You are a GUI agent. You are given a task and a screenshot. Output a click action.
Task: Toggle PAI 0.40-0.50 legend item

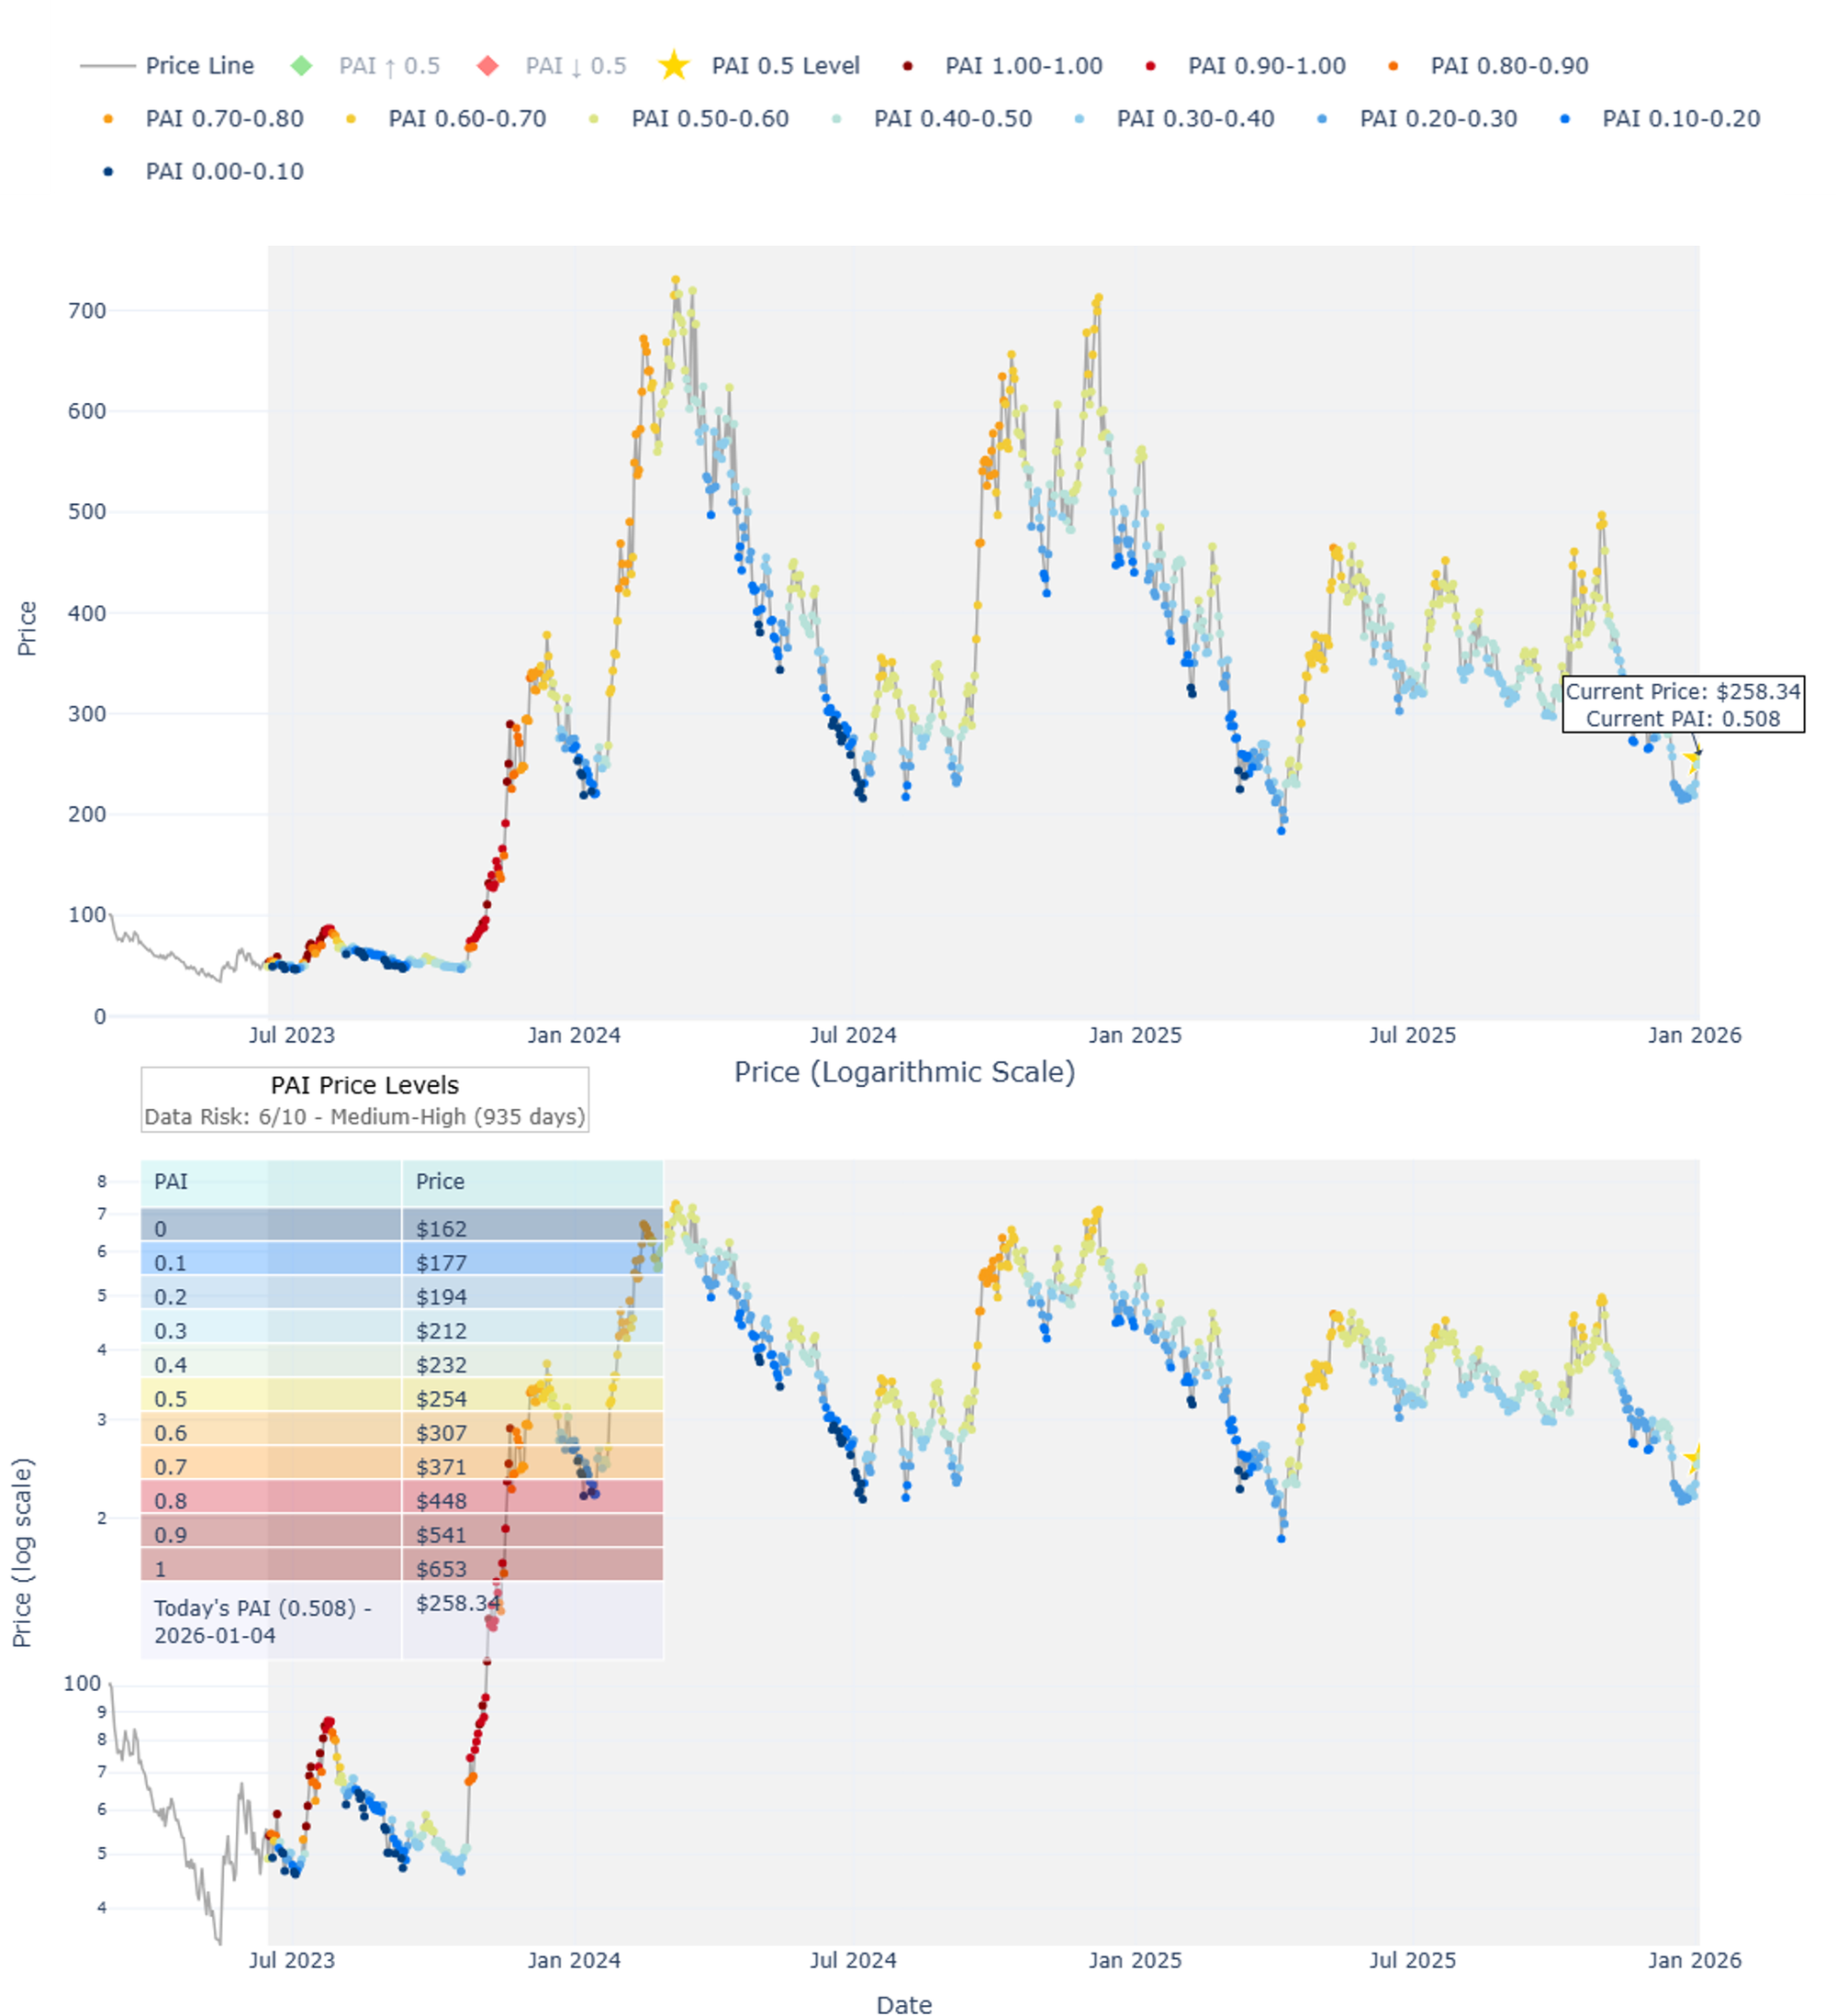951,119
